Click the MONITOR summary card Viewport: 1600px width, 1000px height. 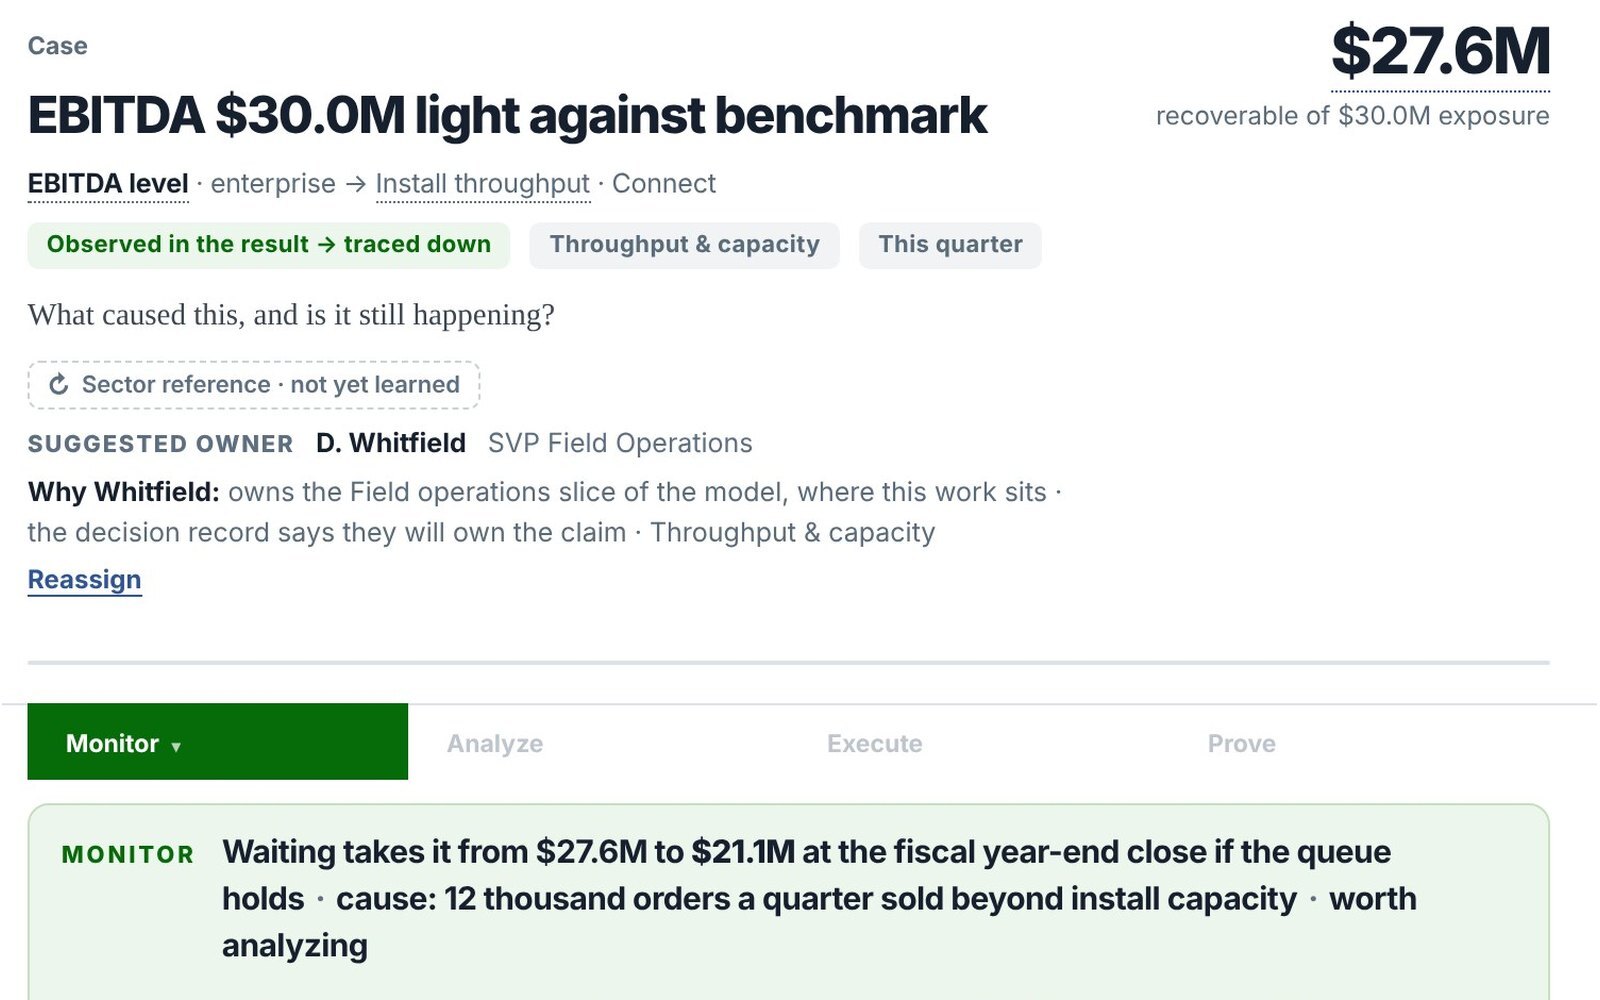click(788, 900)
